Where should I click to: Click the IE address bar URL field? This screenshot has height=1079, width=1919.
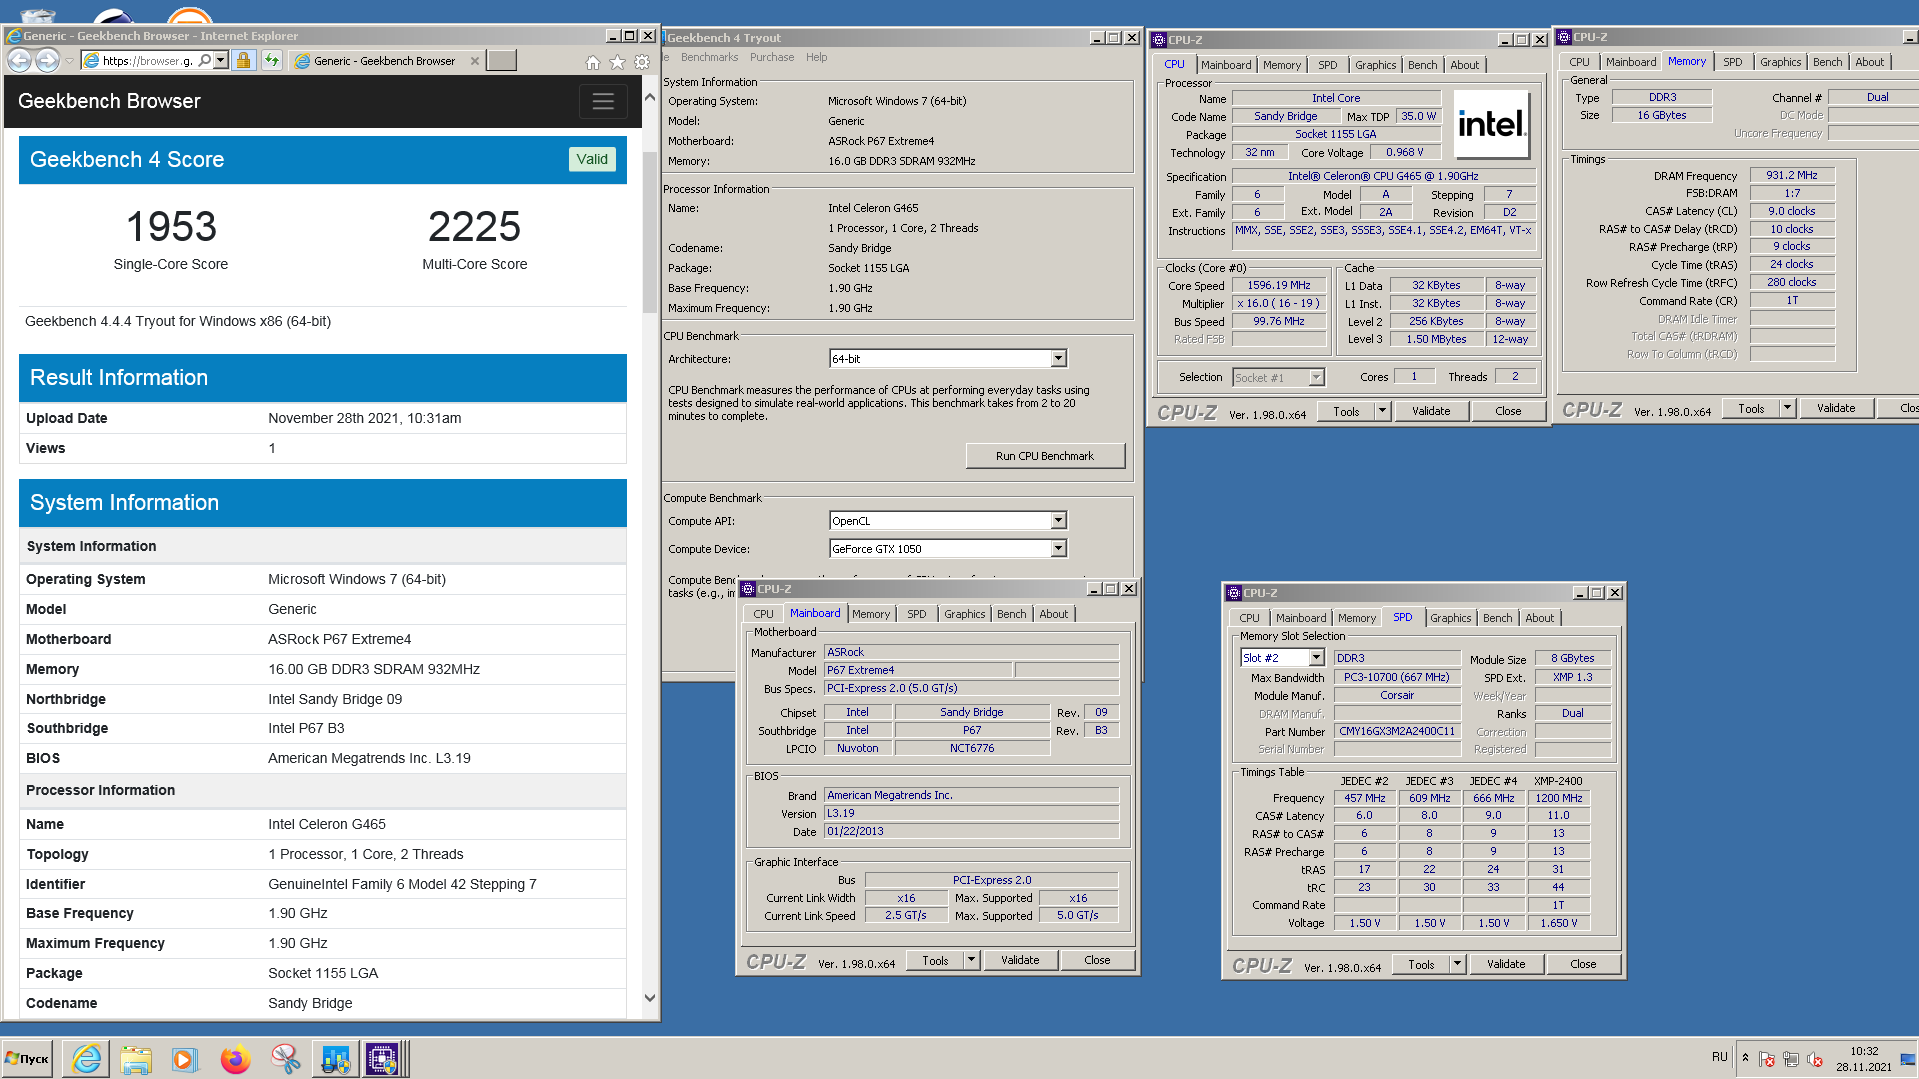pos(148,61)
